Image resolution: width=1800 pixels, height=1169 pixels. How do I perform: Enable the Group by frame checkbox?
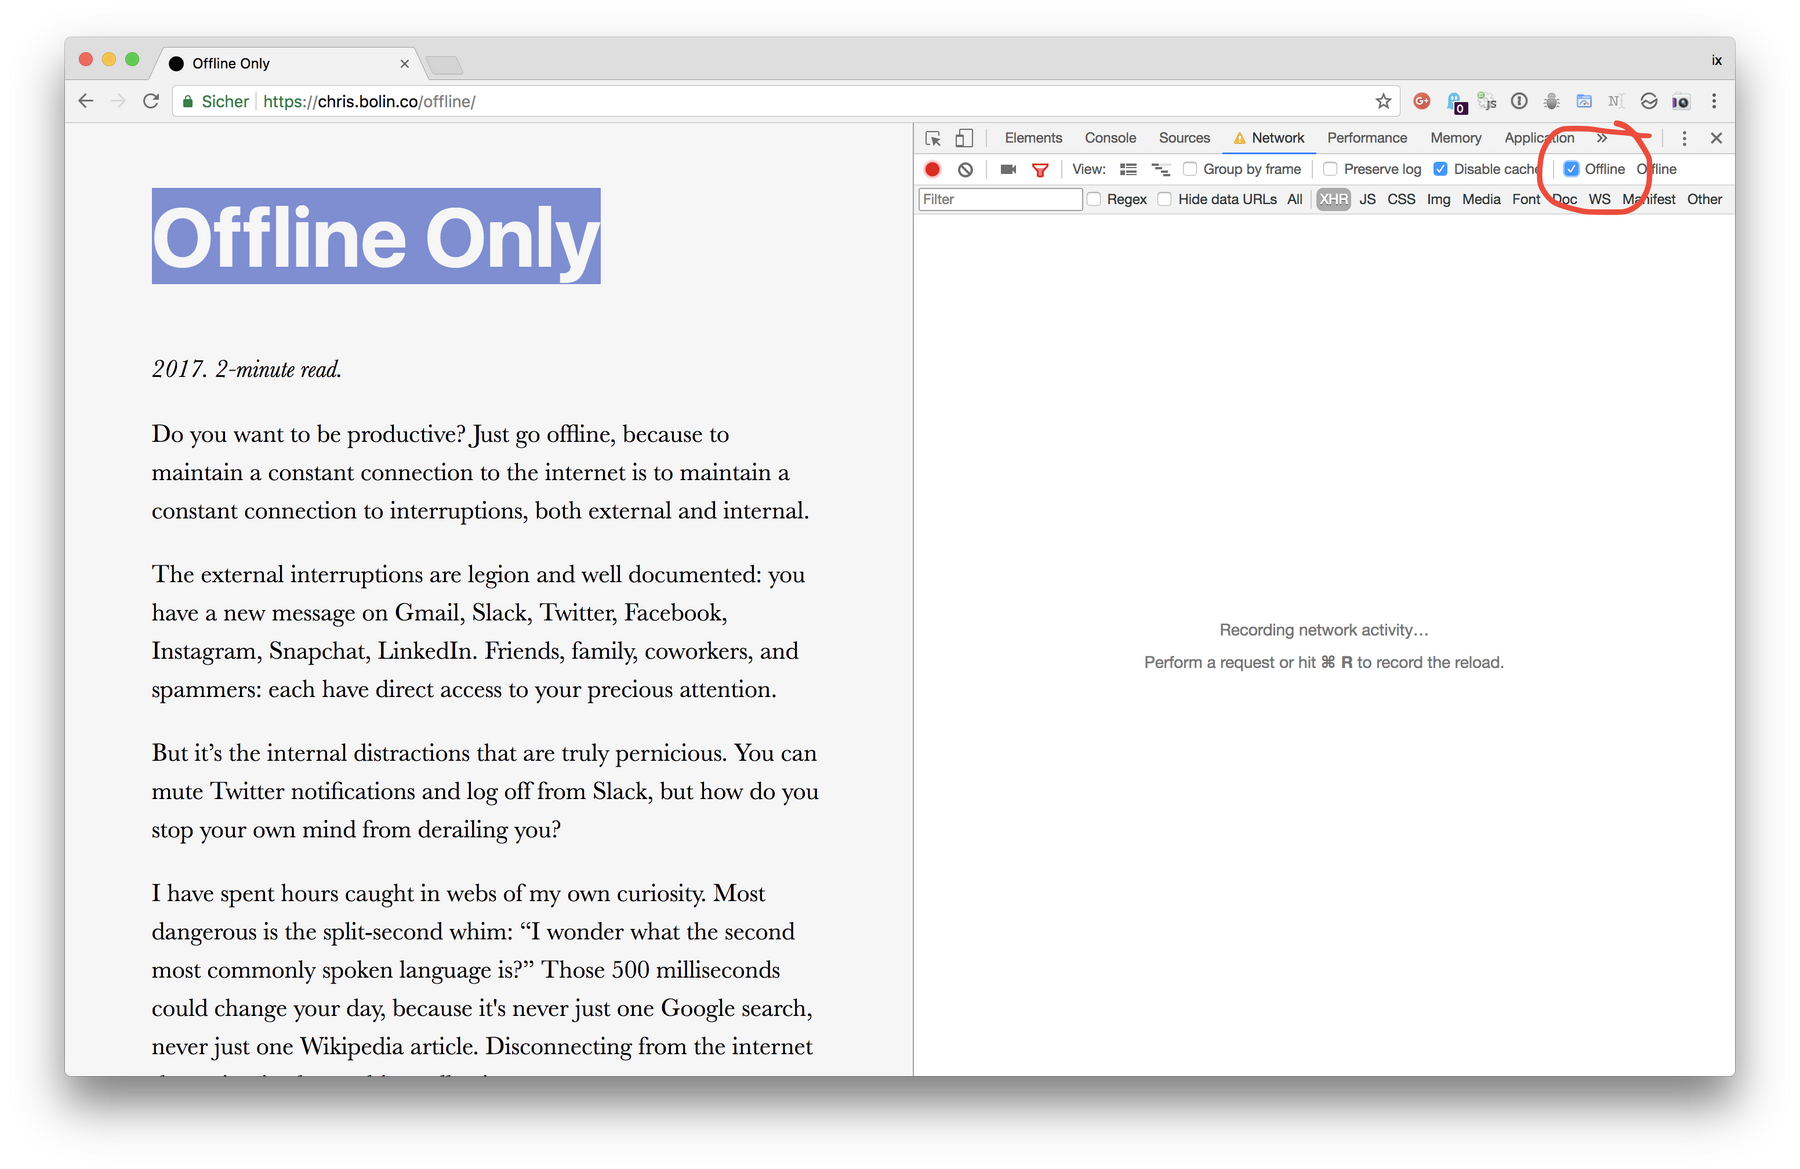[x=1190, y=169]
